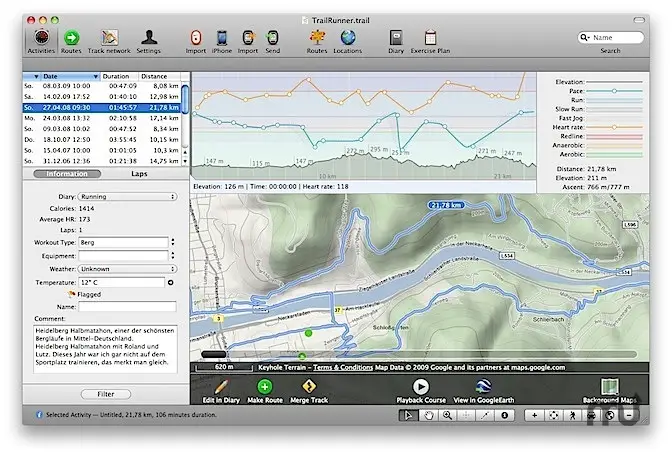Select the 18.10.07 12:50 activity row

click(102, 139)
